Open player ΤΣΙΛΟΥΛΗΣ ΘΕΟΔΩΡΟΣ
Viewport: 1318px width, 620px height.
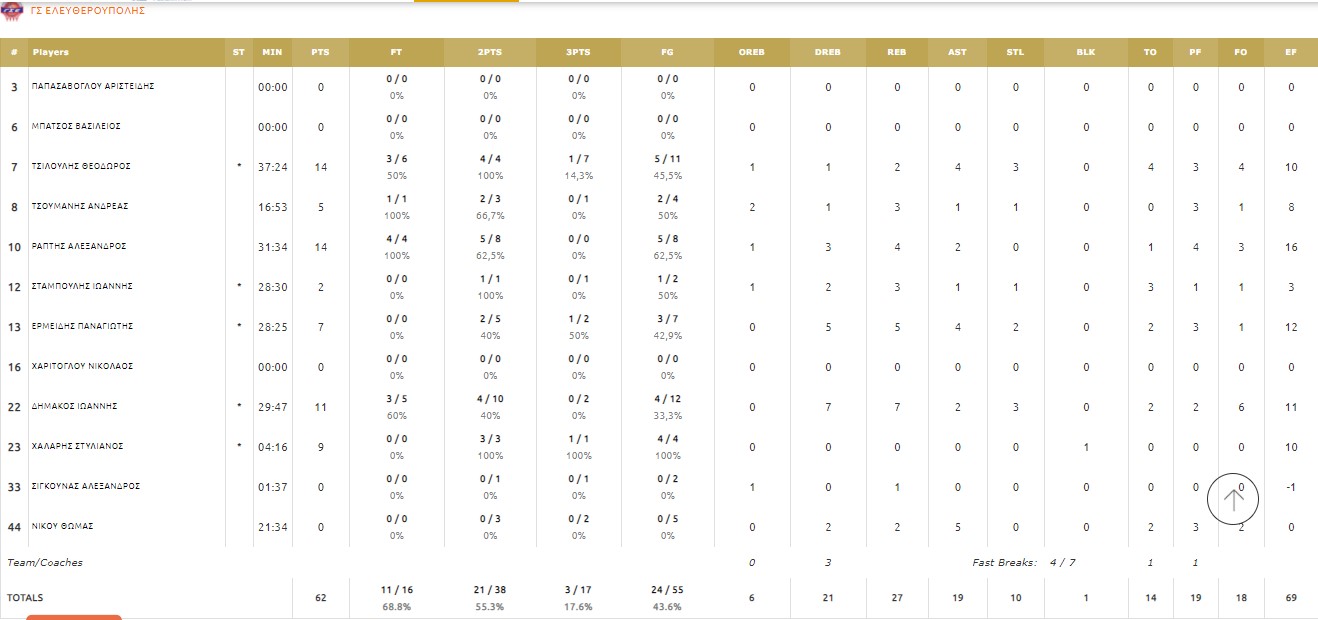(81, 166)
